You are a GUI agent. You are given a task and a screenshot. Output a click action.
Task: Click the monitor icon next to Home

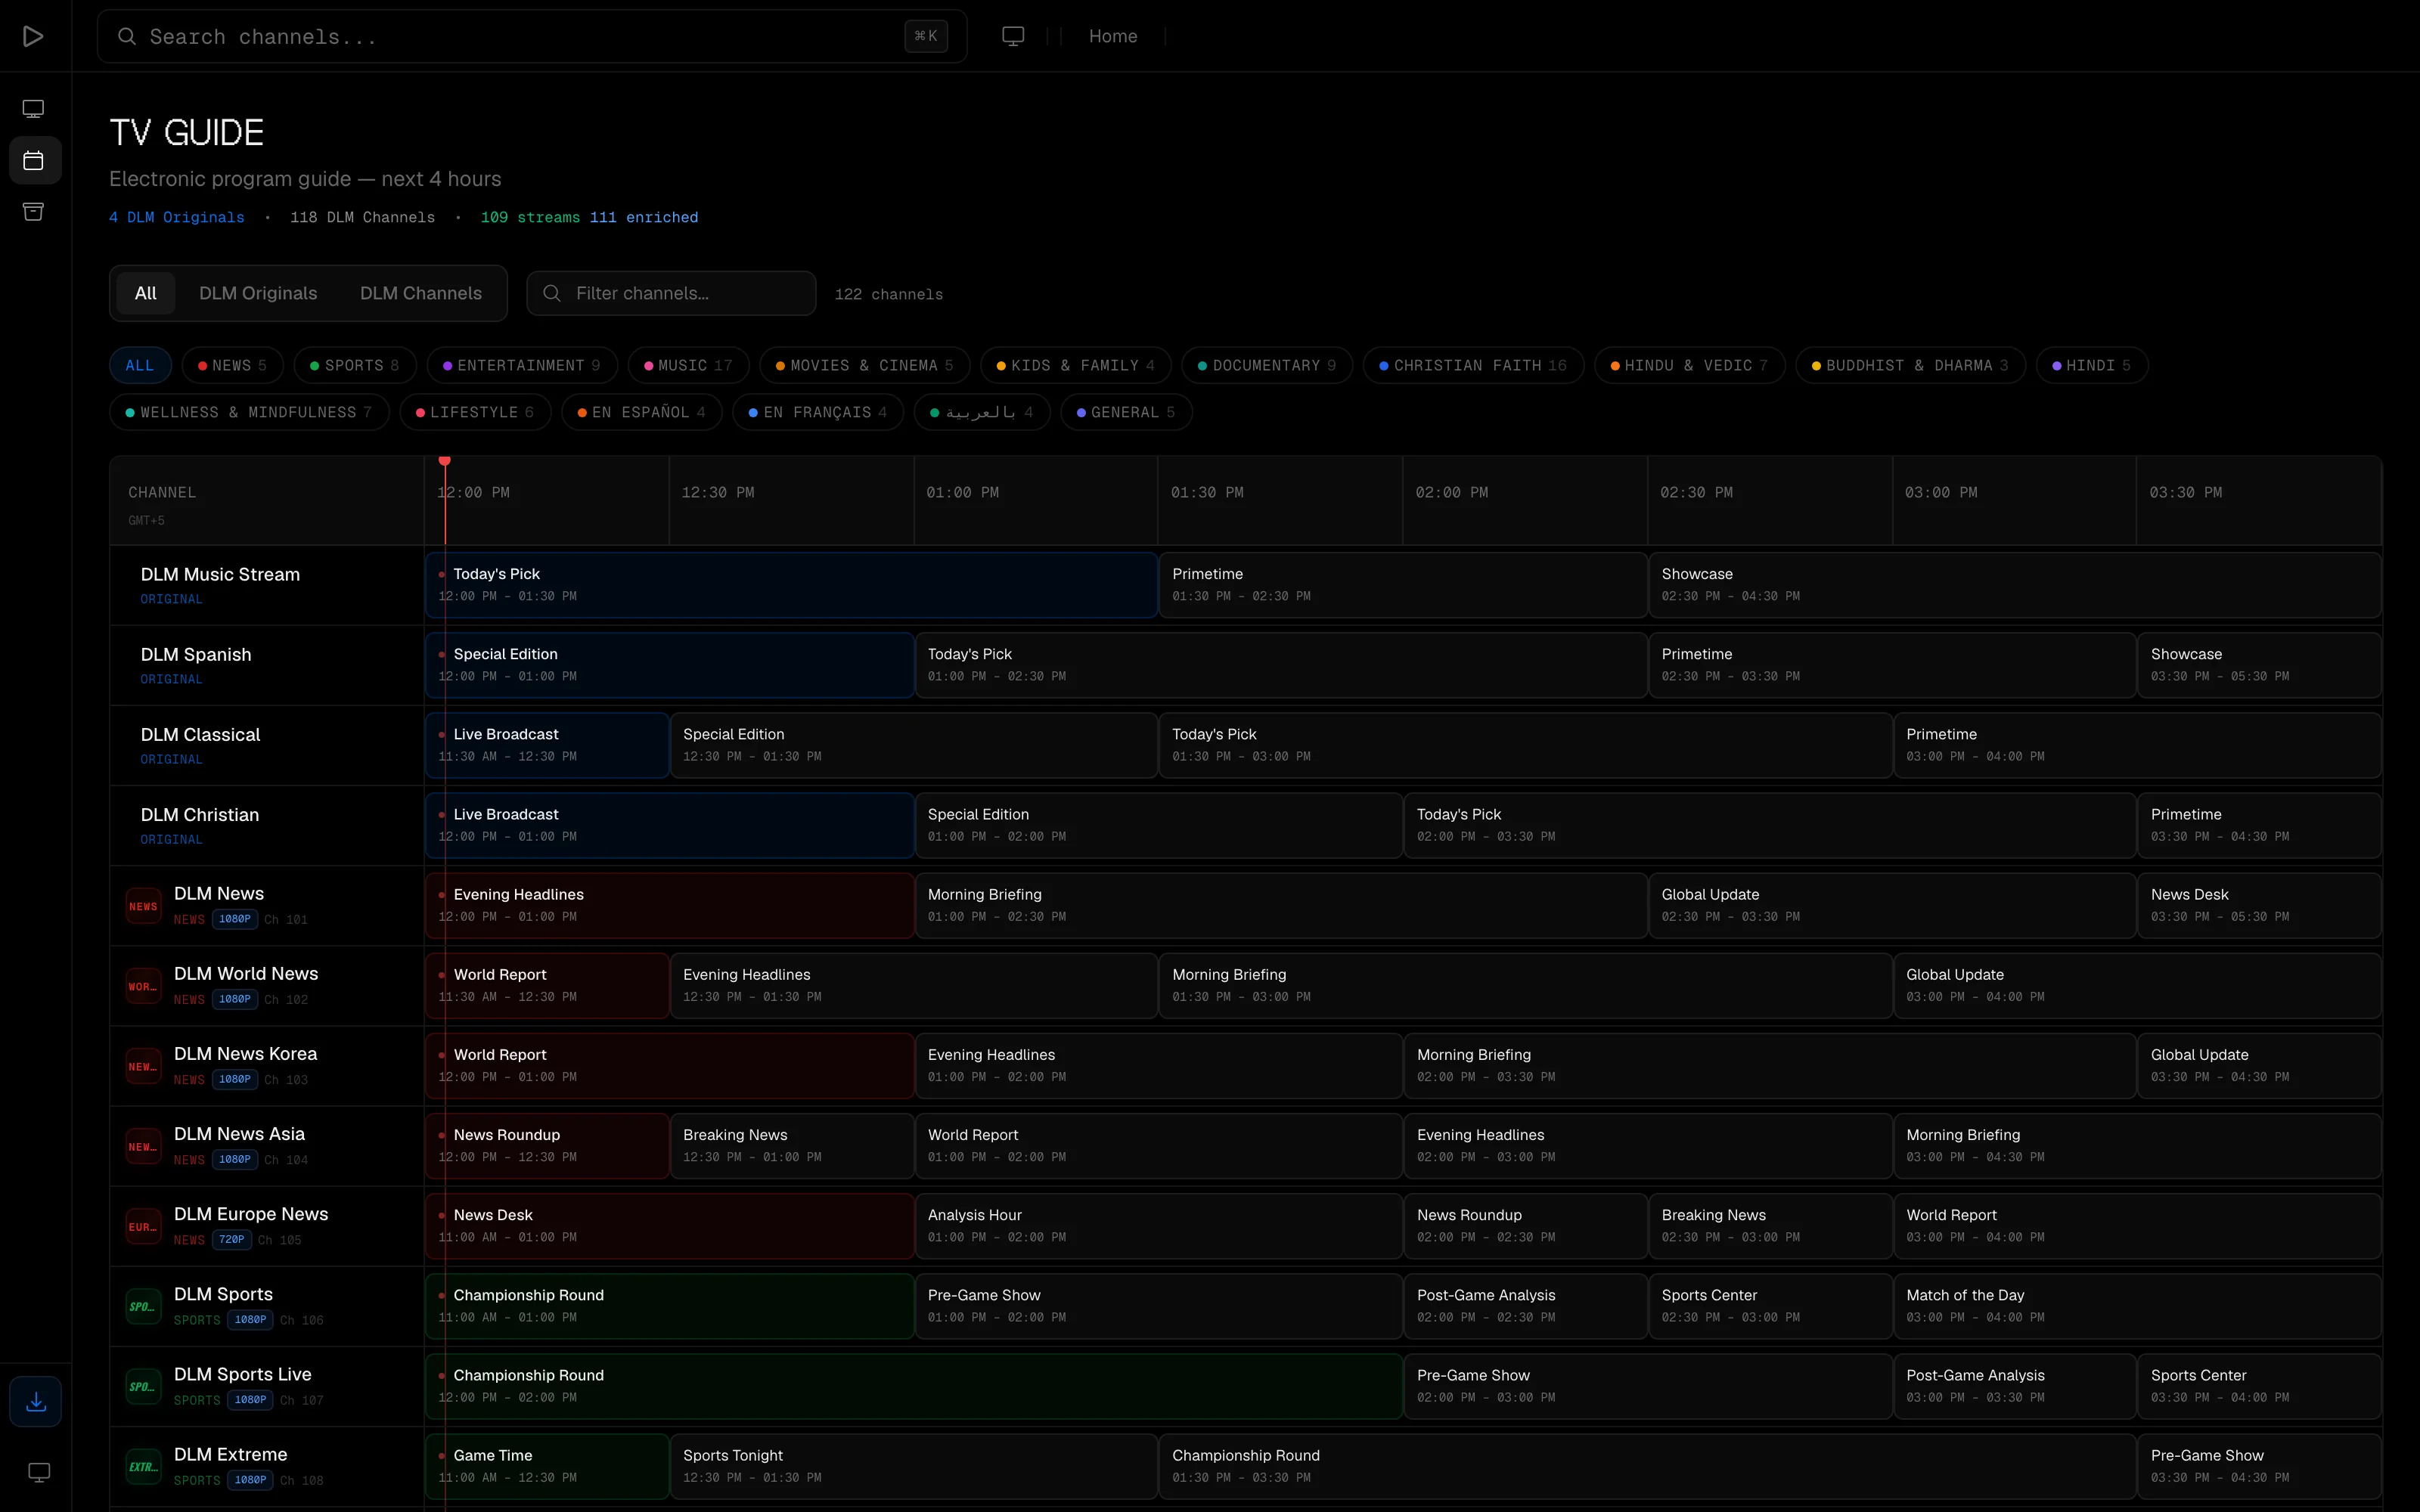(1013, 36)
